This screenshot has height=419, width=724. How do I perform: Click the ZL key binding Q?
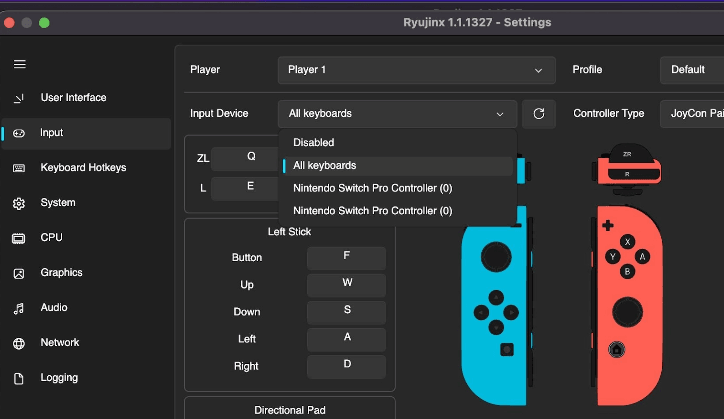251,157
